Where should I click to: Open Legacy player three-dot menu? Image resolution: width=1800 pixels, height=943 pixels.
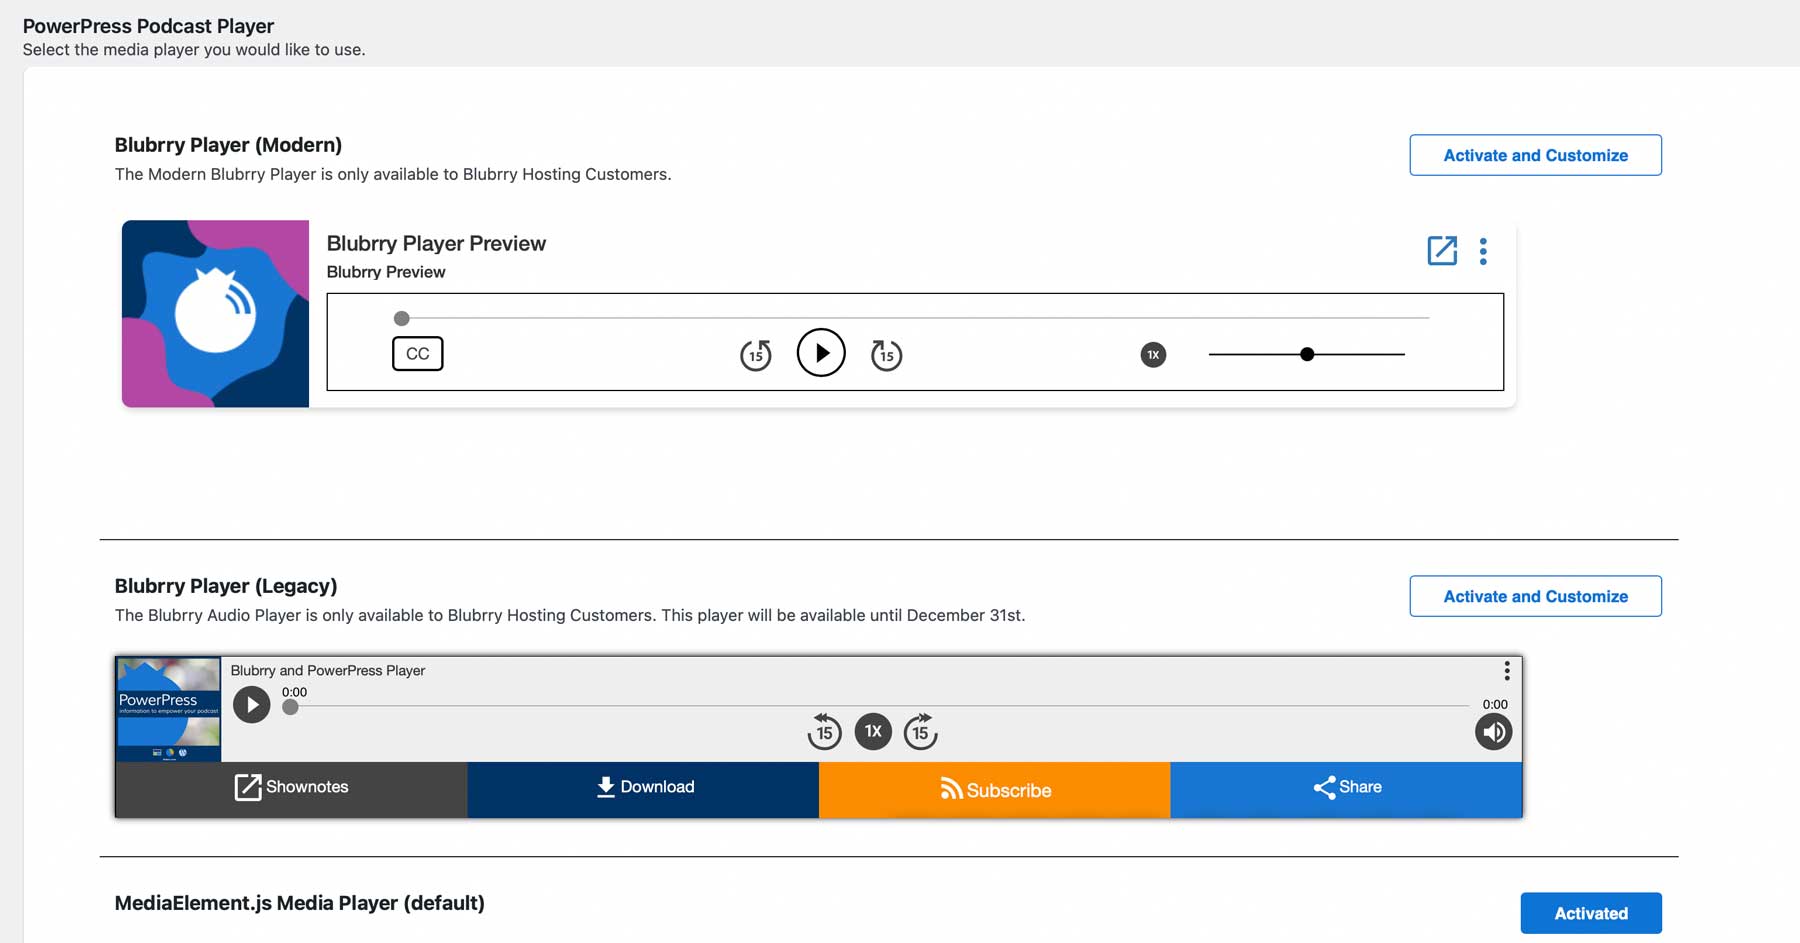click(x=1507, y=671)
